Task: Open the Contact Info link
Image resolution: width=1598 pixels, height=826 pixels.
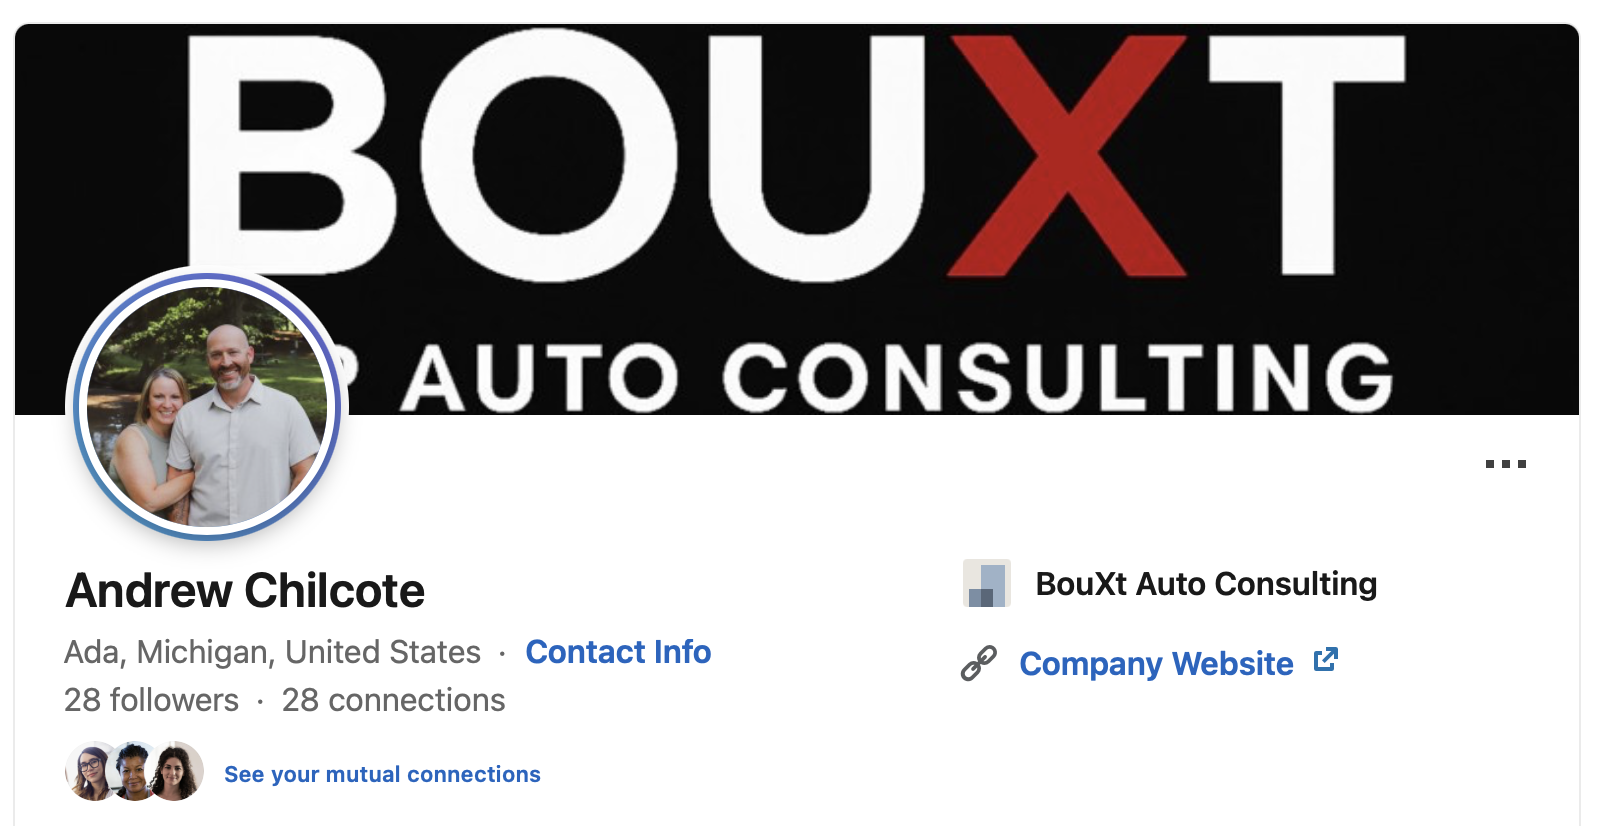Action: pos(618,652)
